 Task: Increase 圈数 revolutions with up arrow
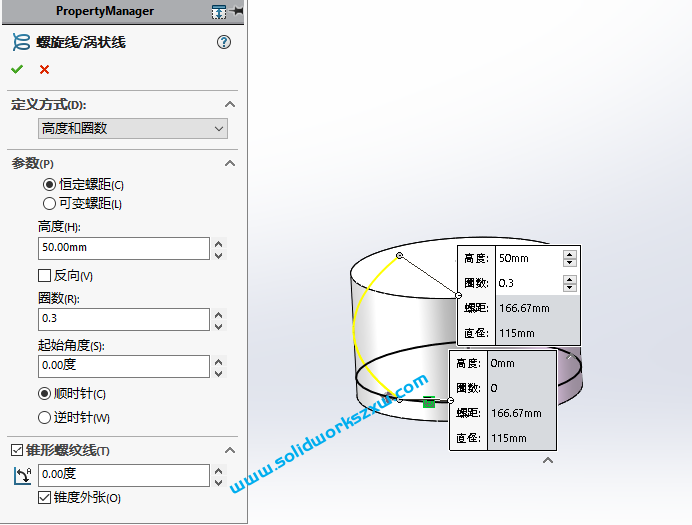pyautogui.click(x=218, y=315)
